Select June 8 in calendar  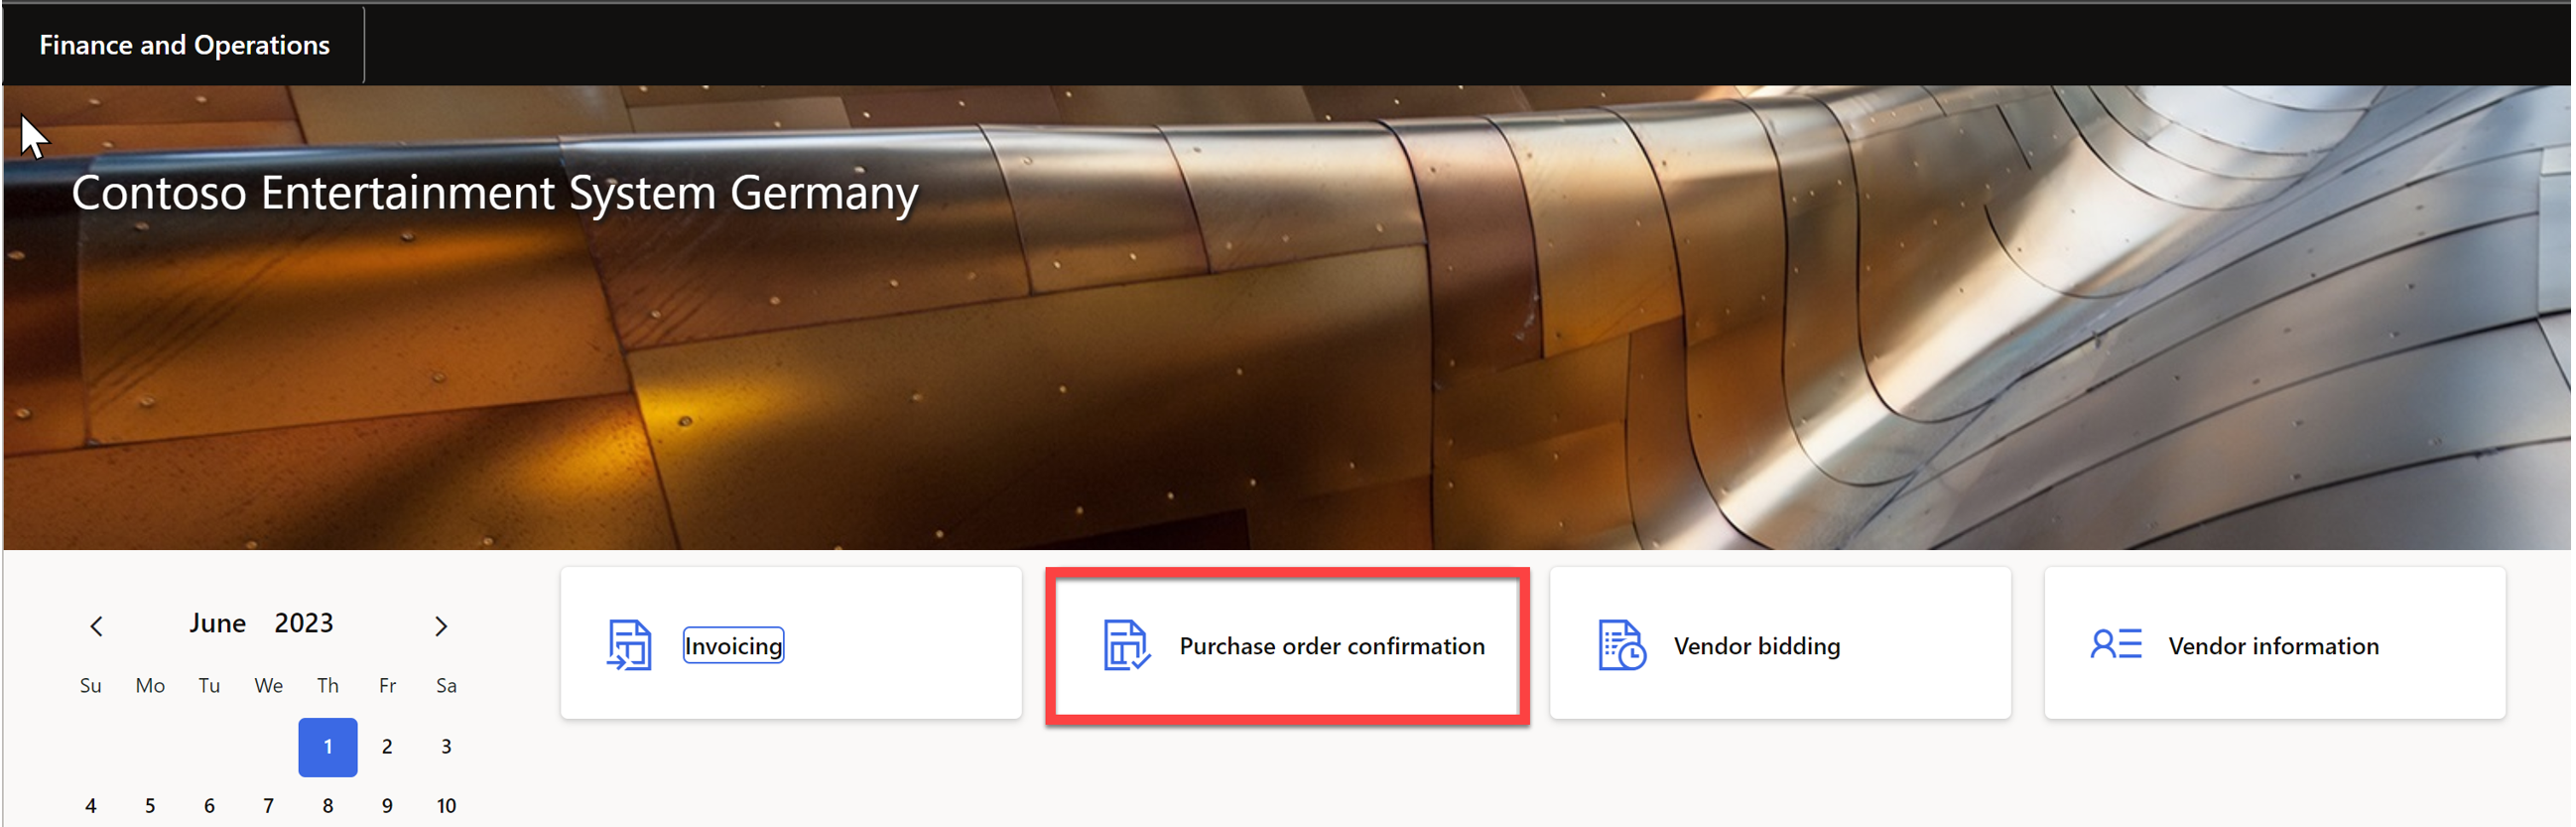pyautogui.click(x=328, y=806)
